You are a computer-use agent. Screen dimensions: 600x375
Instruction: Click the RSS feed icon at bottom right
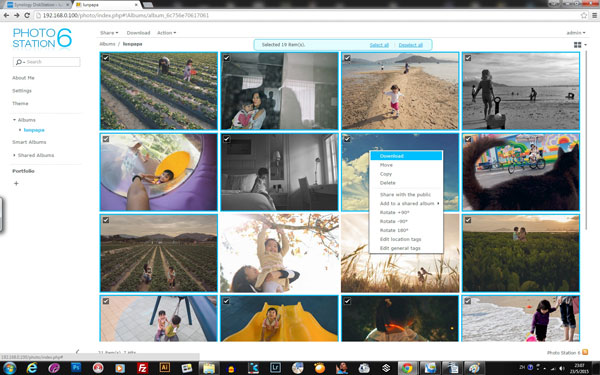coord(585,352)
